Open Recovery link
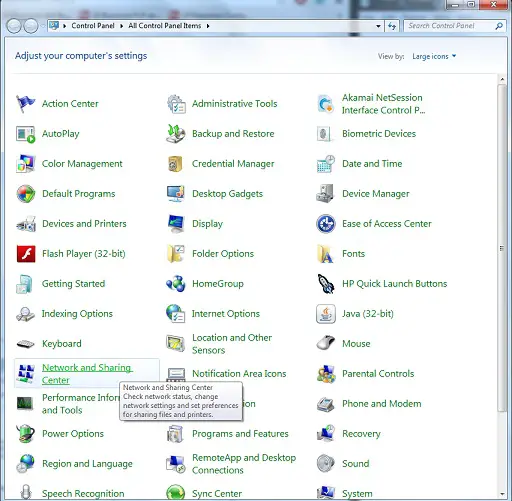The height and width of the screenshot is (501, 512). (361, 434)
